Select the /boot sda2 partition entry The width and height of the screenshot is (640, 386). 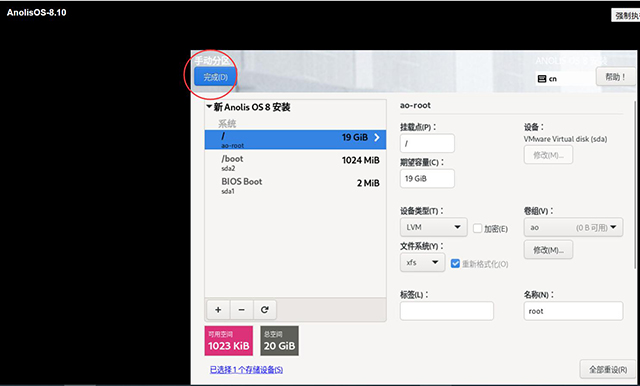[295, 163]
